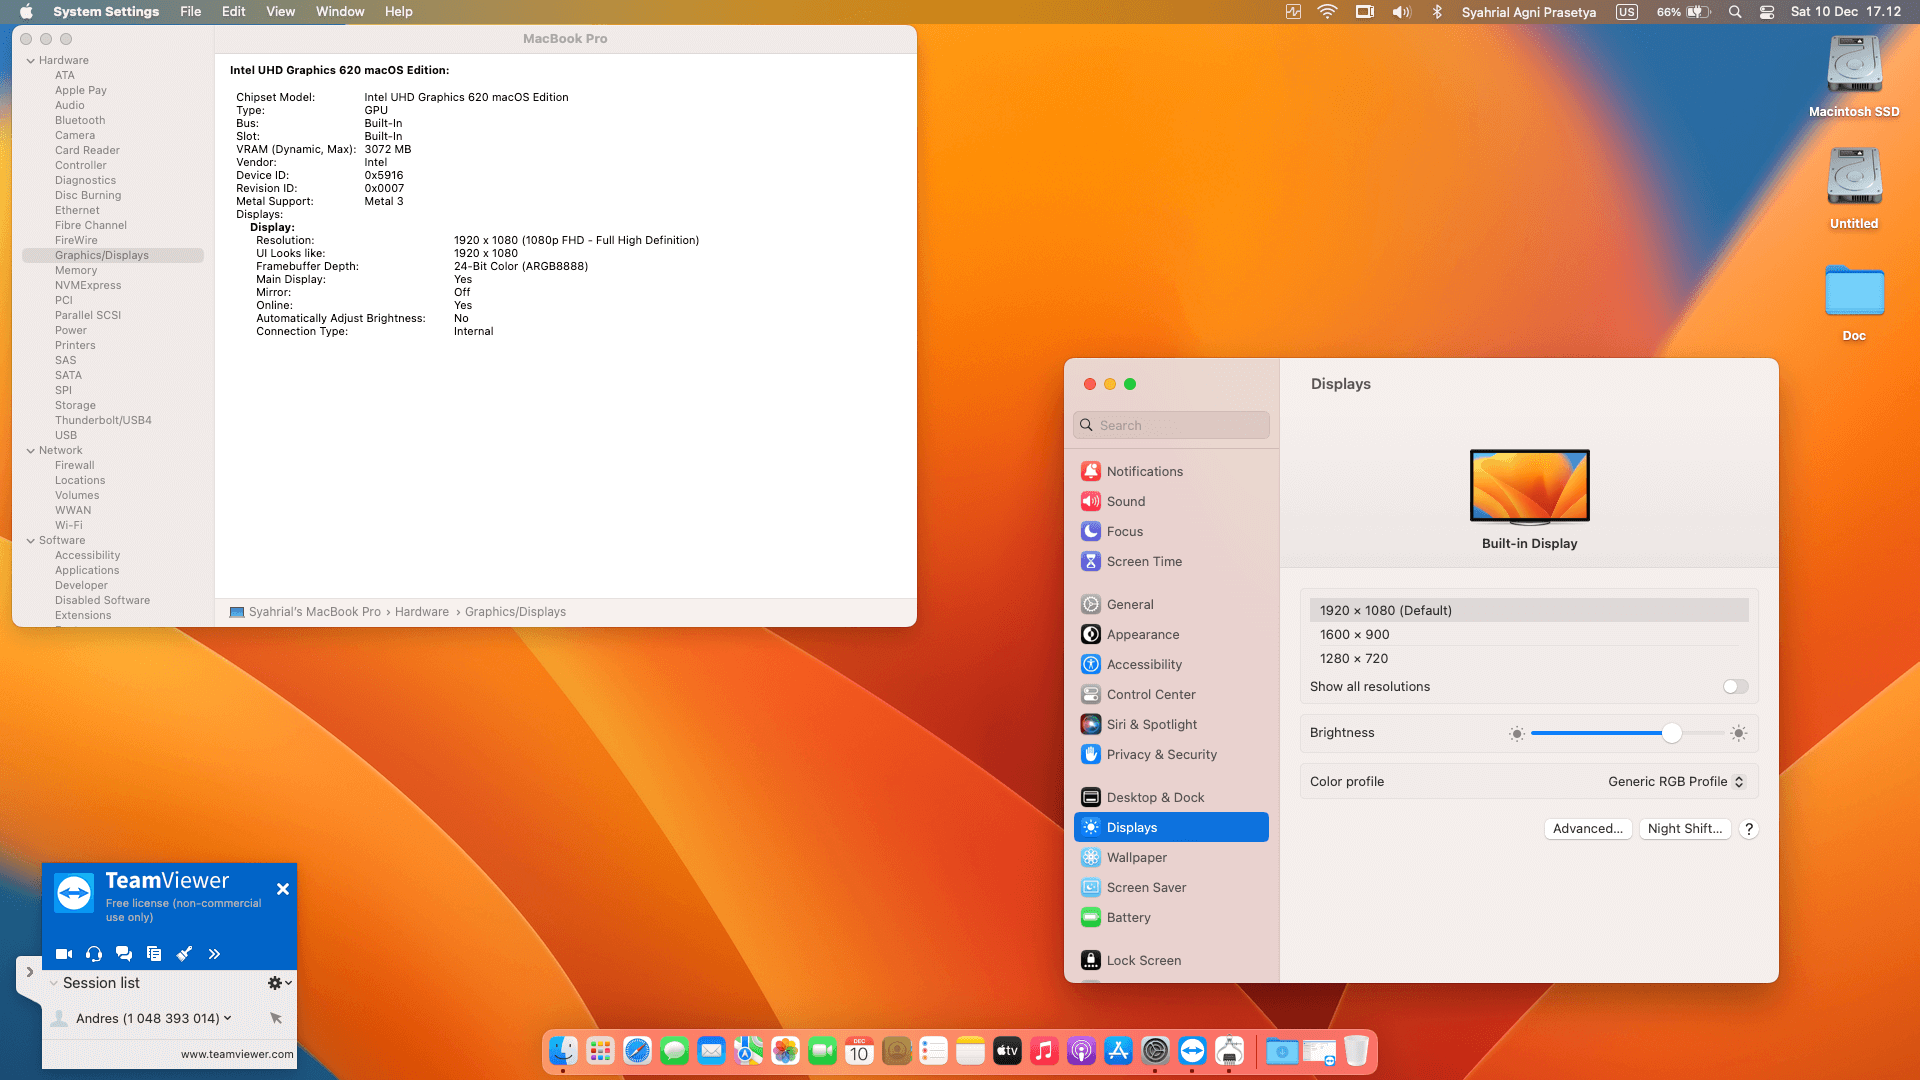Viewport: 1920px width, 1080px height.
Task: Select the 1280 × 720 resolution
Action: point(1354,658)
